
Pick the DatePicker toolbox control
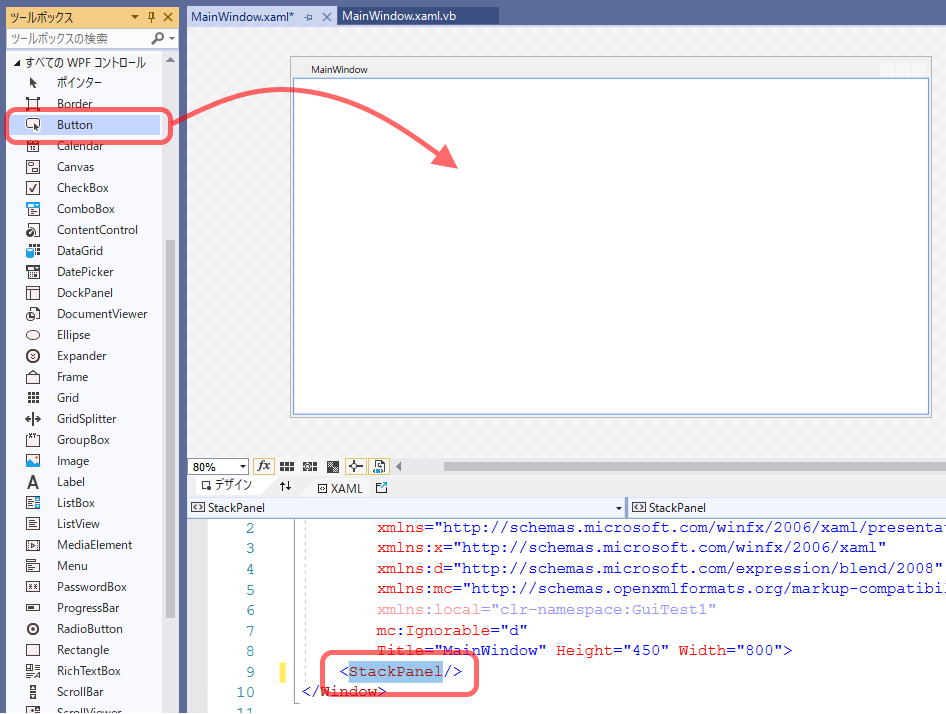(84, 272)
